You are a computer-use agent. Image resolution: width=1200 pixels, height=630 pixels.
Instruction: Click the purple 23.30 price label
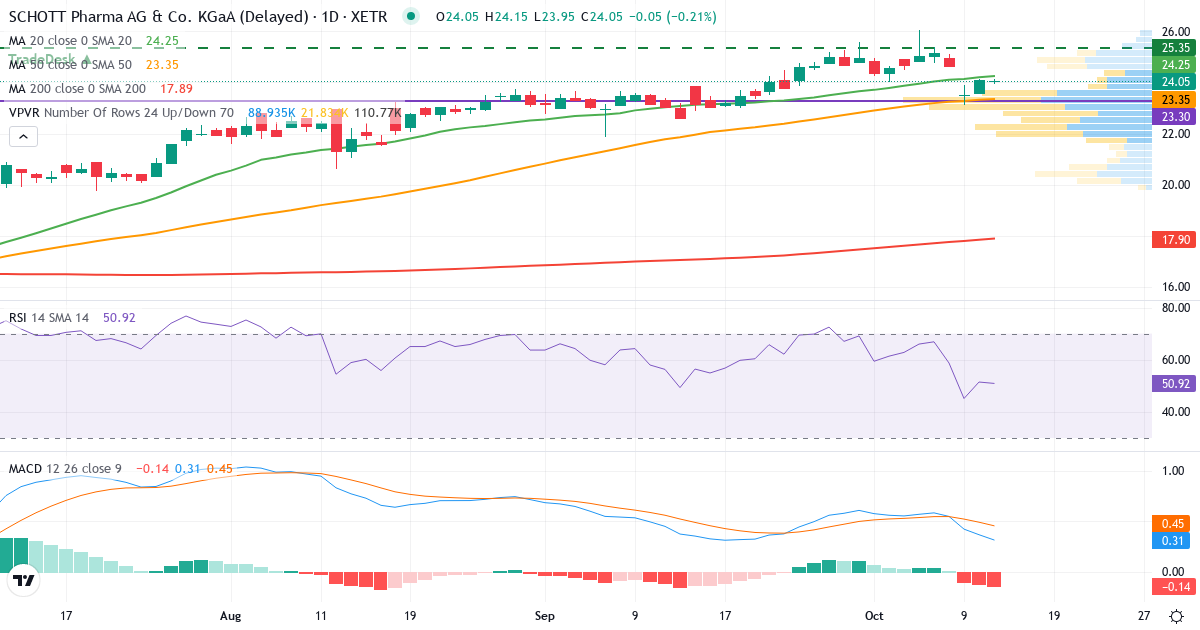pos(1172,117)
